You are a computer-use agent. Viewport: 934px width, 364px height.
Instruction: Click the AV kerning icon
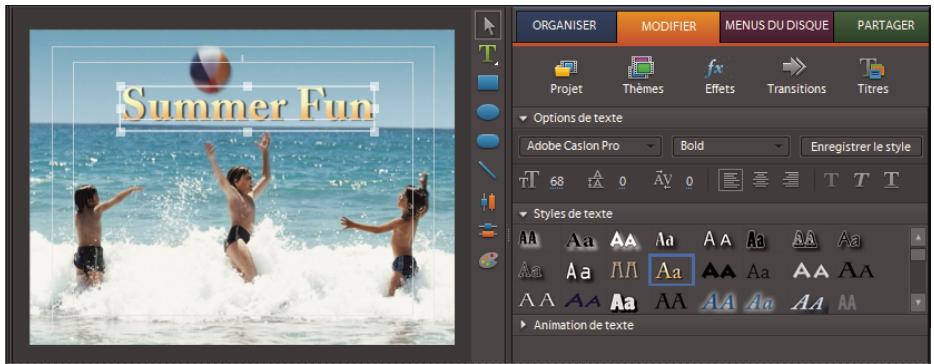[x=663, y=180]
